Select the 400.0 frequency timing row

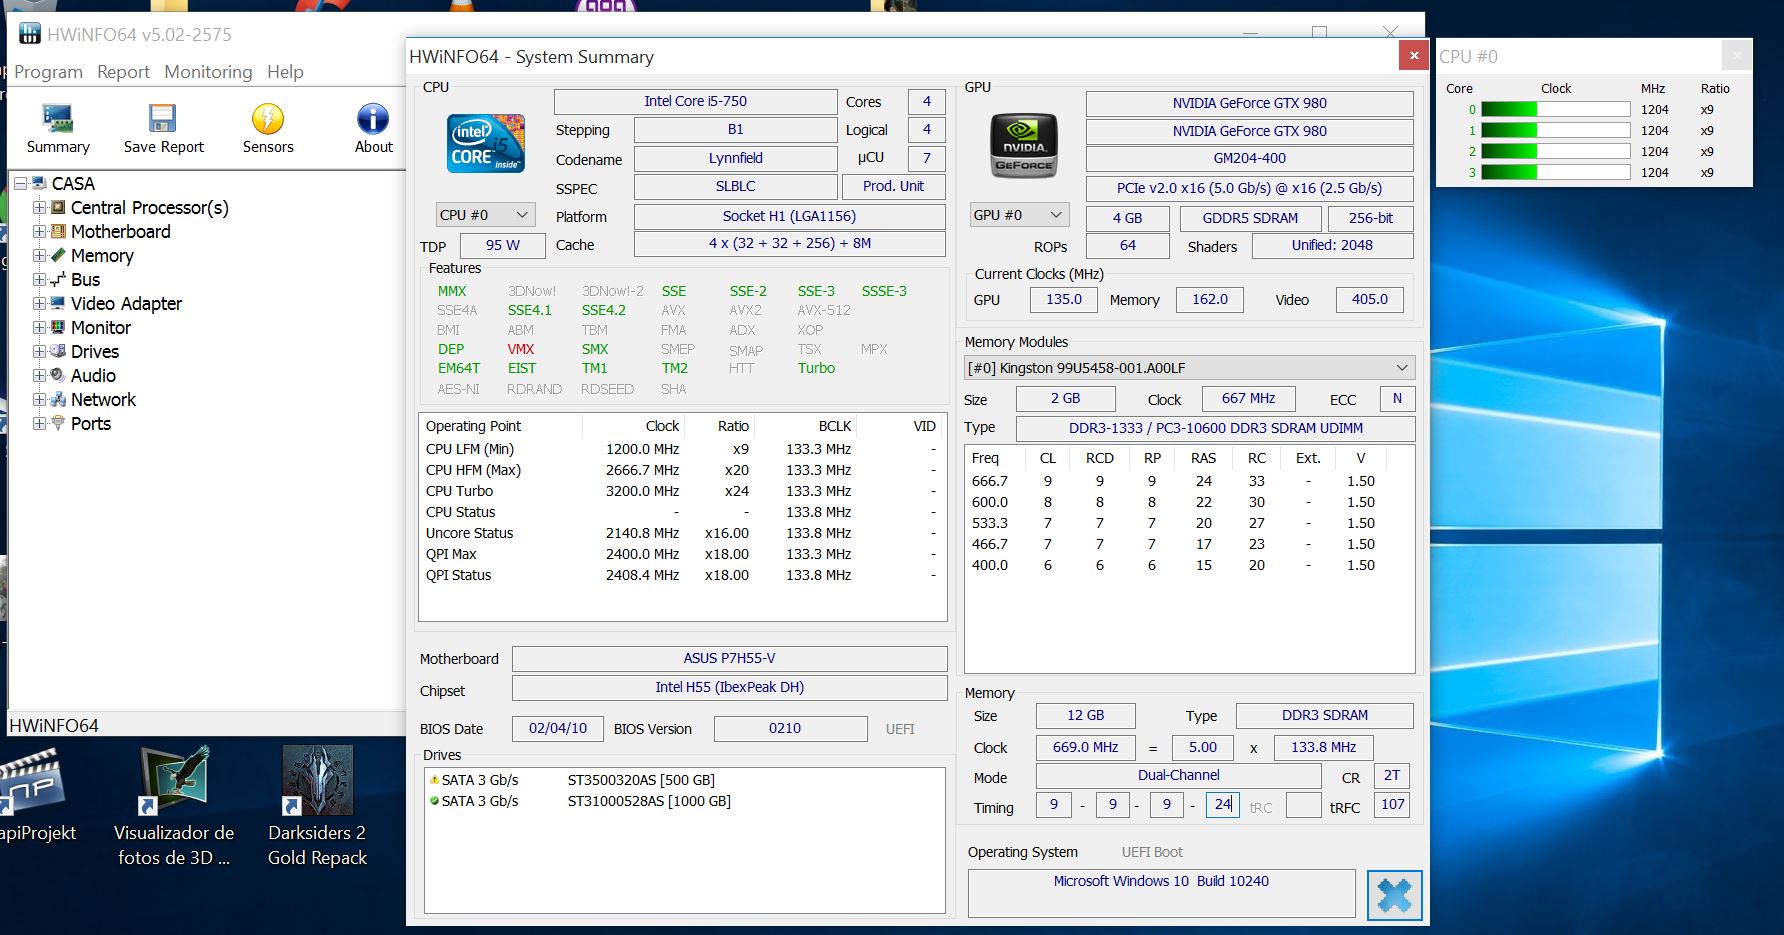(1189, 565)
